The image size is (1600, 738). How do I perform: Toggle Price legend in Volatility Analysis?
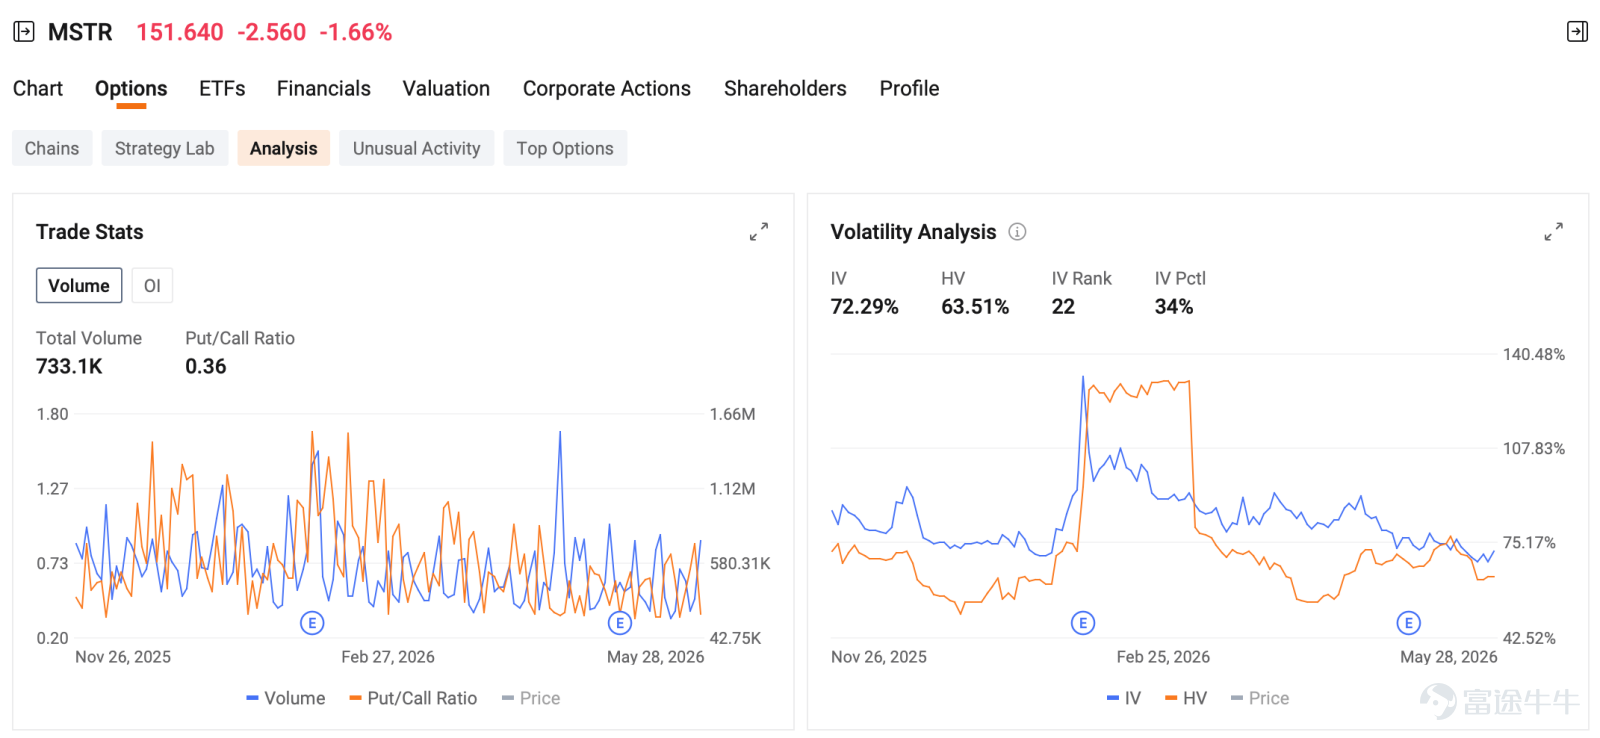click(1260, 698)
